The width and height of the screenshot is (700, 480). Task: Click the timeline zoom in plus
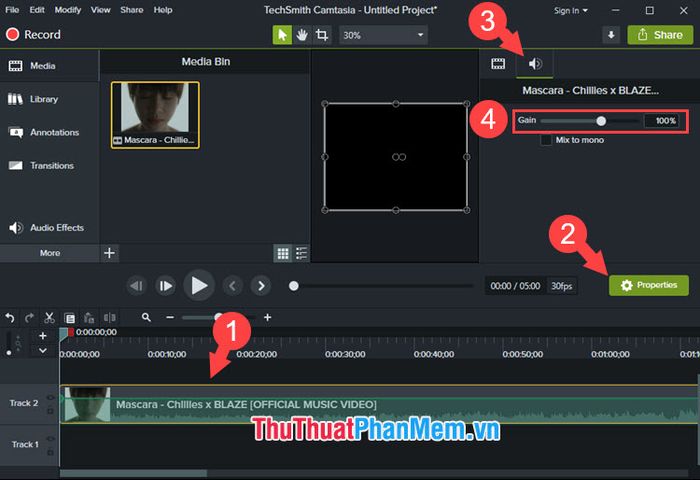point(267,317)
